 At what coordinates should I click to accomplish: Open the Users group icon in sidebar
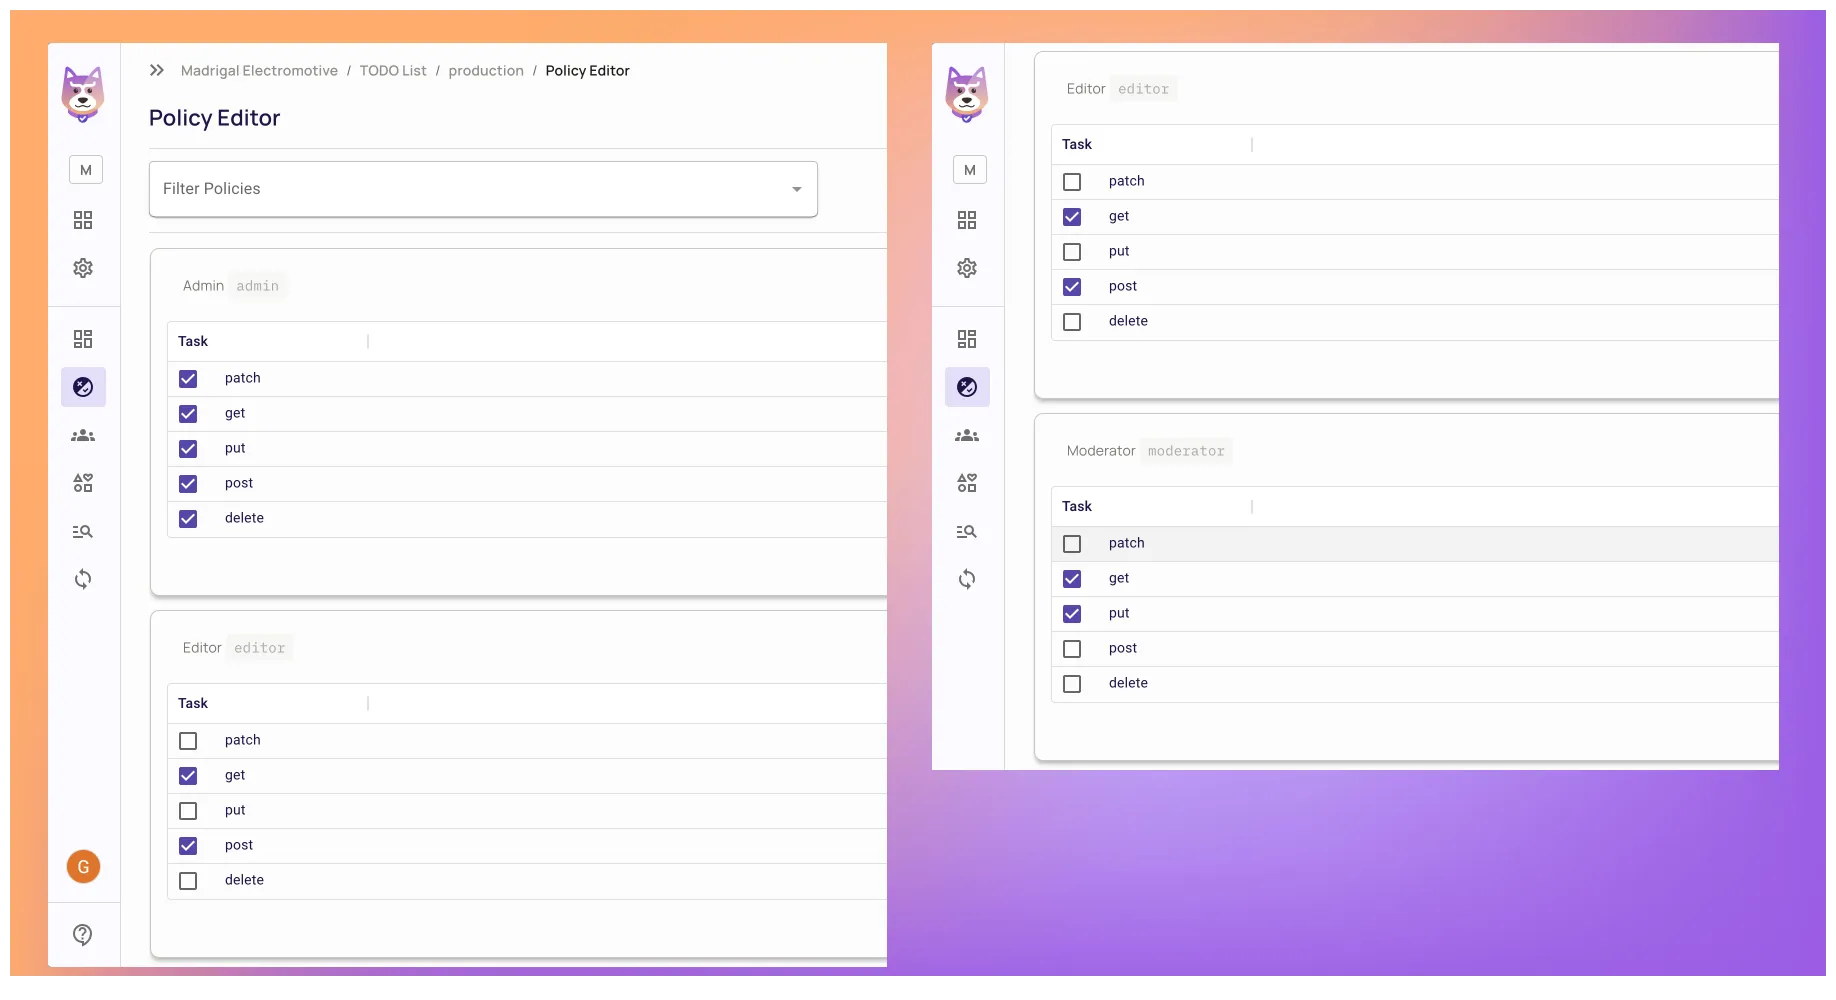point(83,436)
